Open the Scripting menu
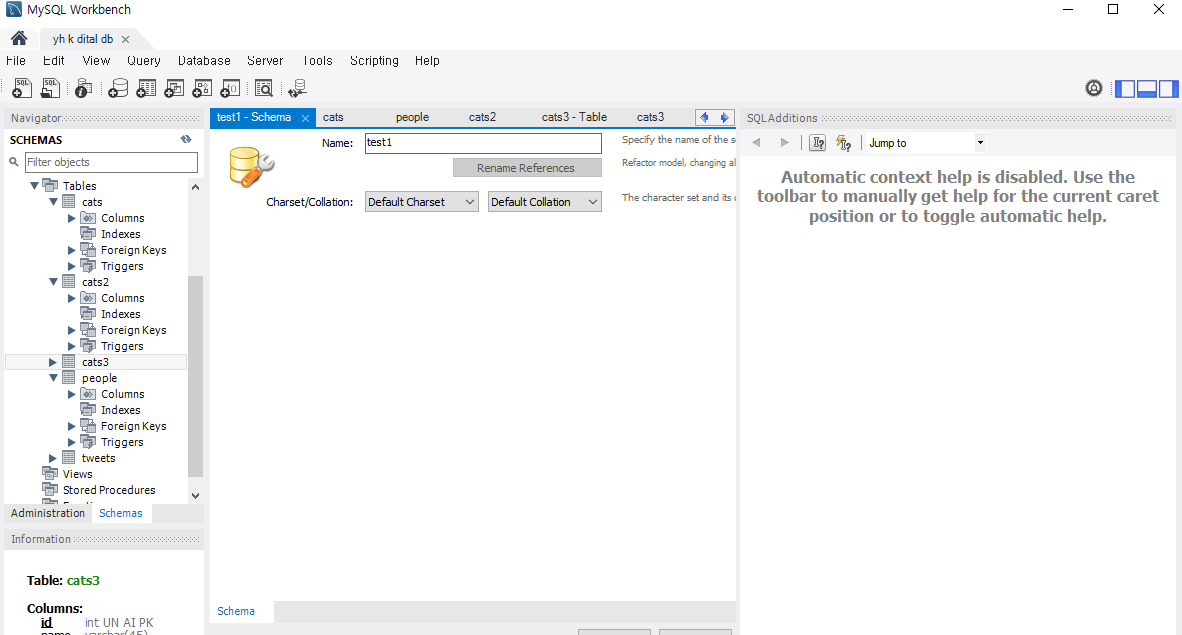Screen dimensions: 1182x635 (x=374, y=60)
